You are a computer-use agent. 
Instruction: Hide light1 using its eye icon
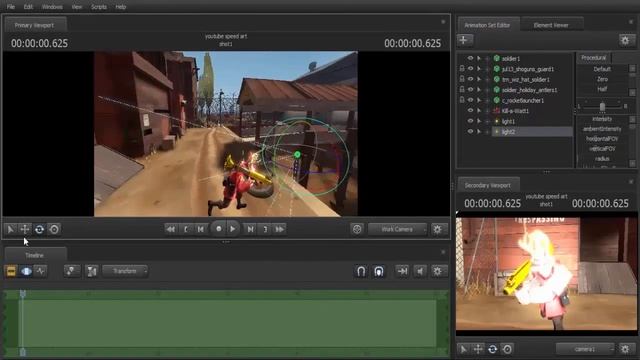[470, 121]
